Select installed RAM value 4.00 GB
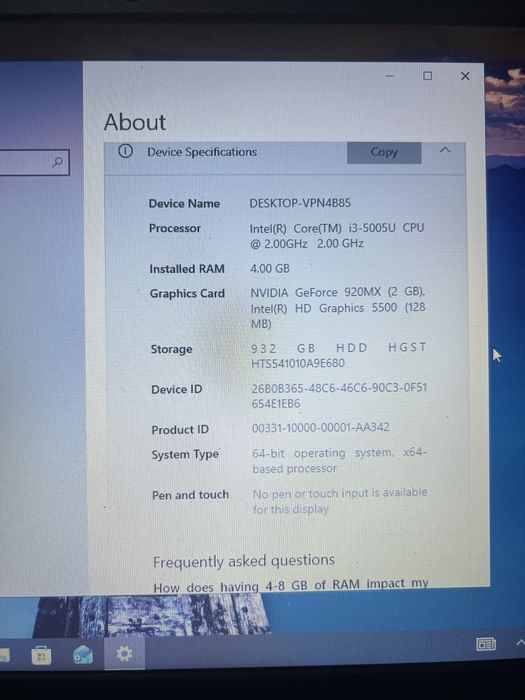 point(270,268)
